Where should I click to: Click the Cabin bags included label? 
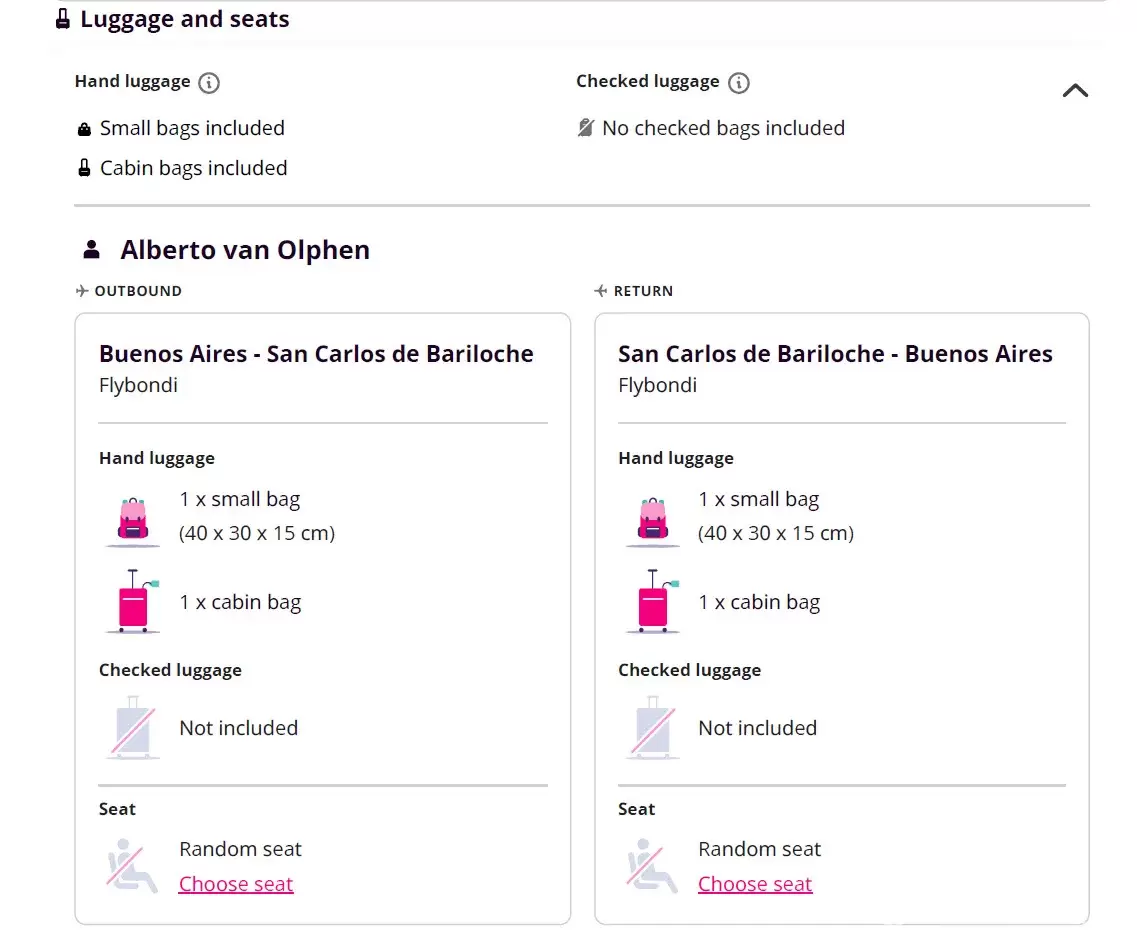193,168
